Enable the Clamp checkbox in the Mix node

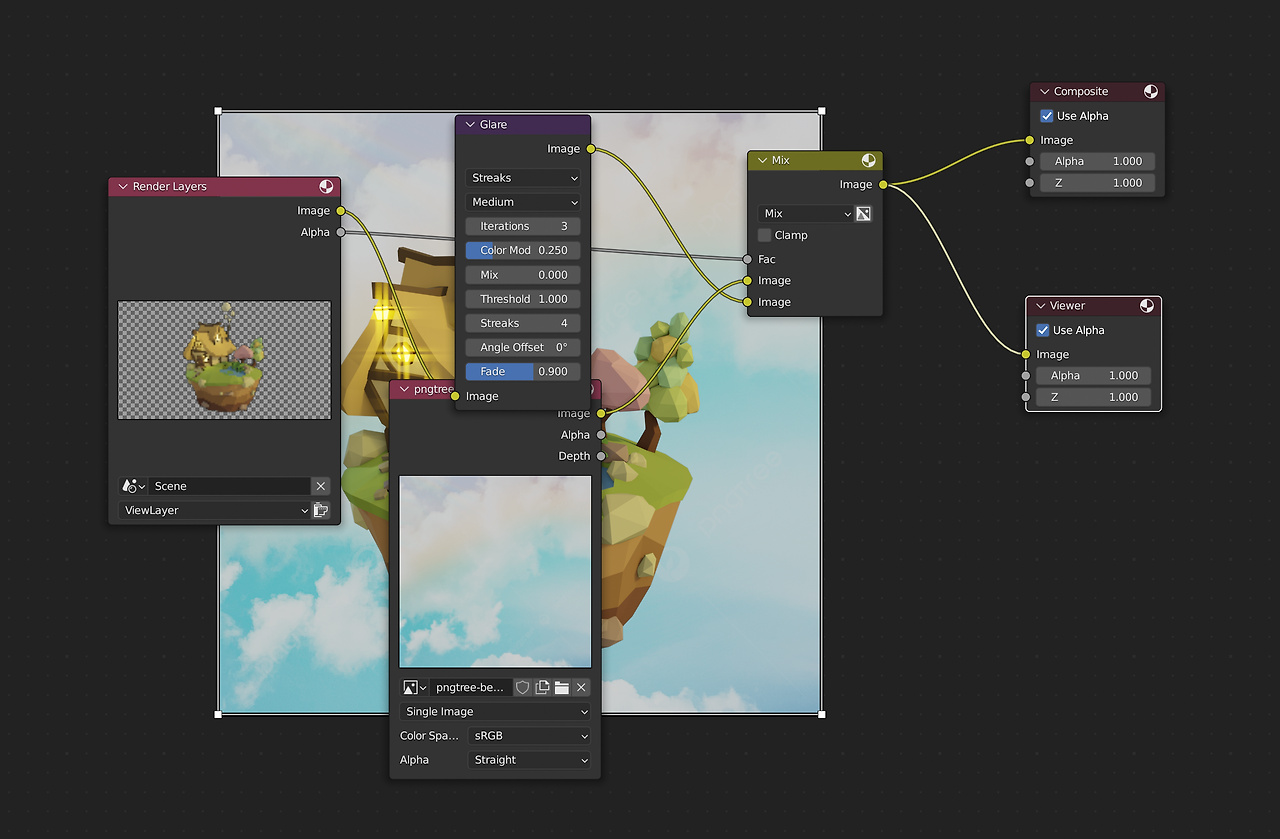(x=765, y=235)
